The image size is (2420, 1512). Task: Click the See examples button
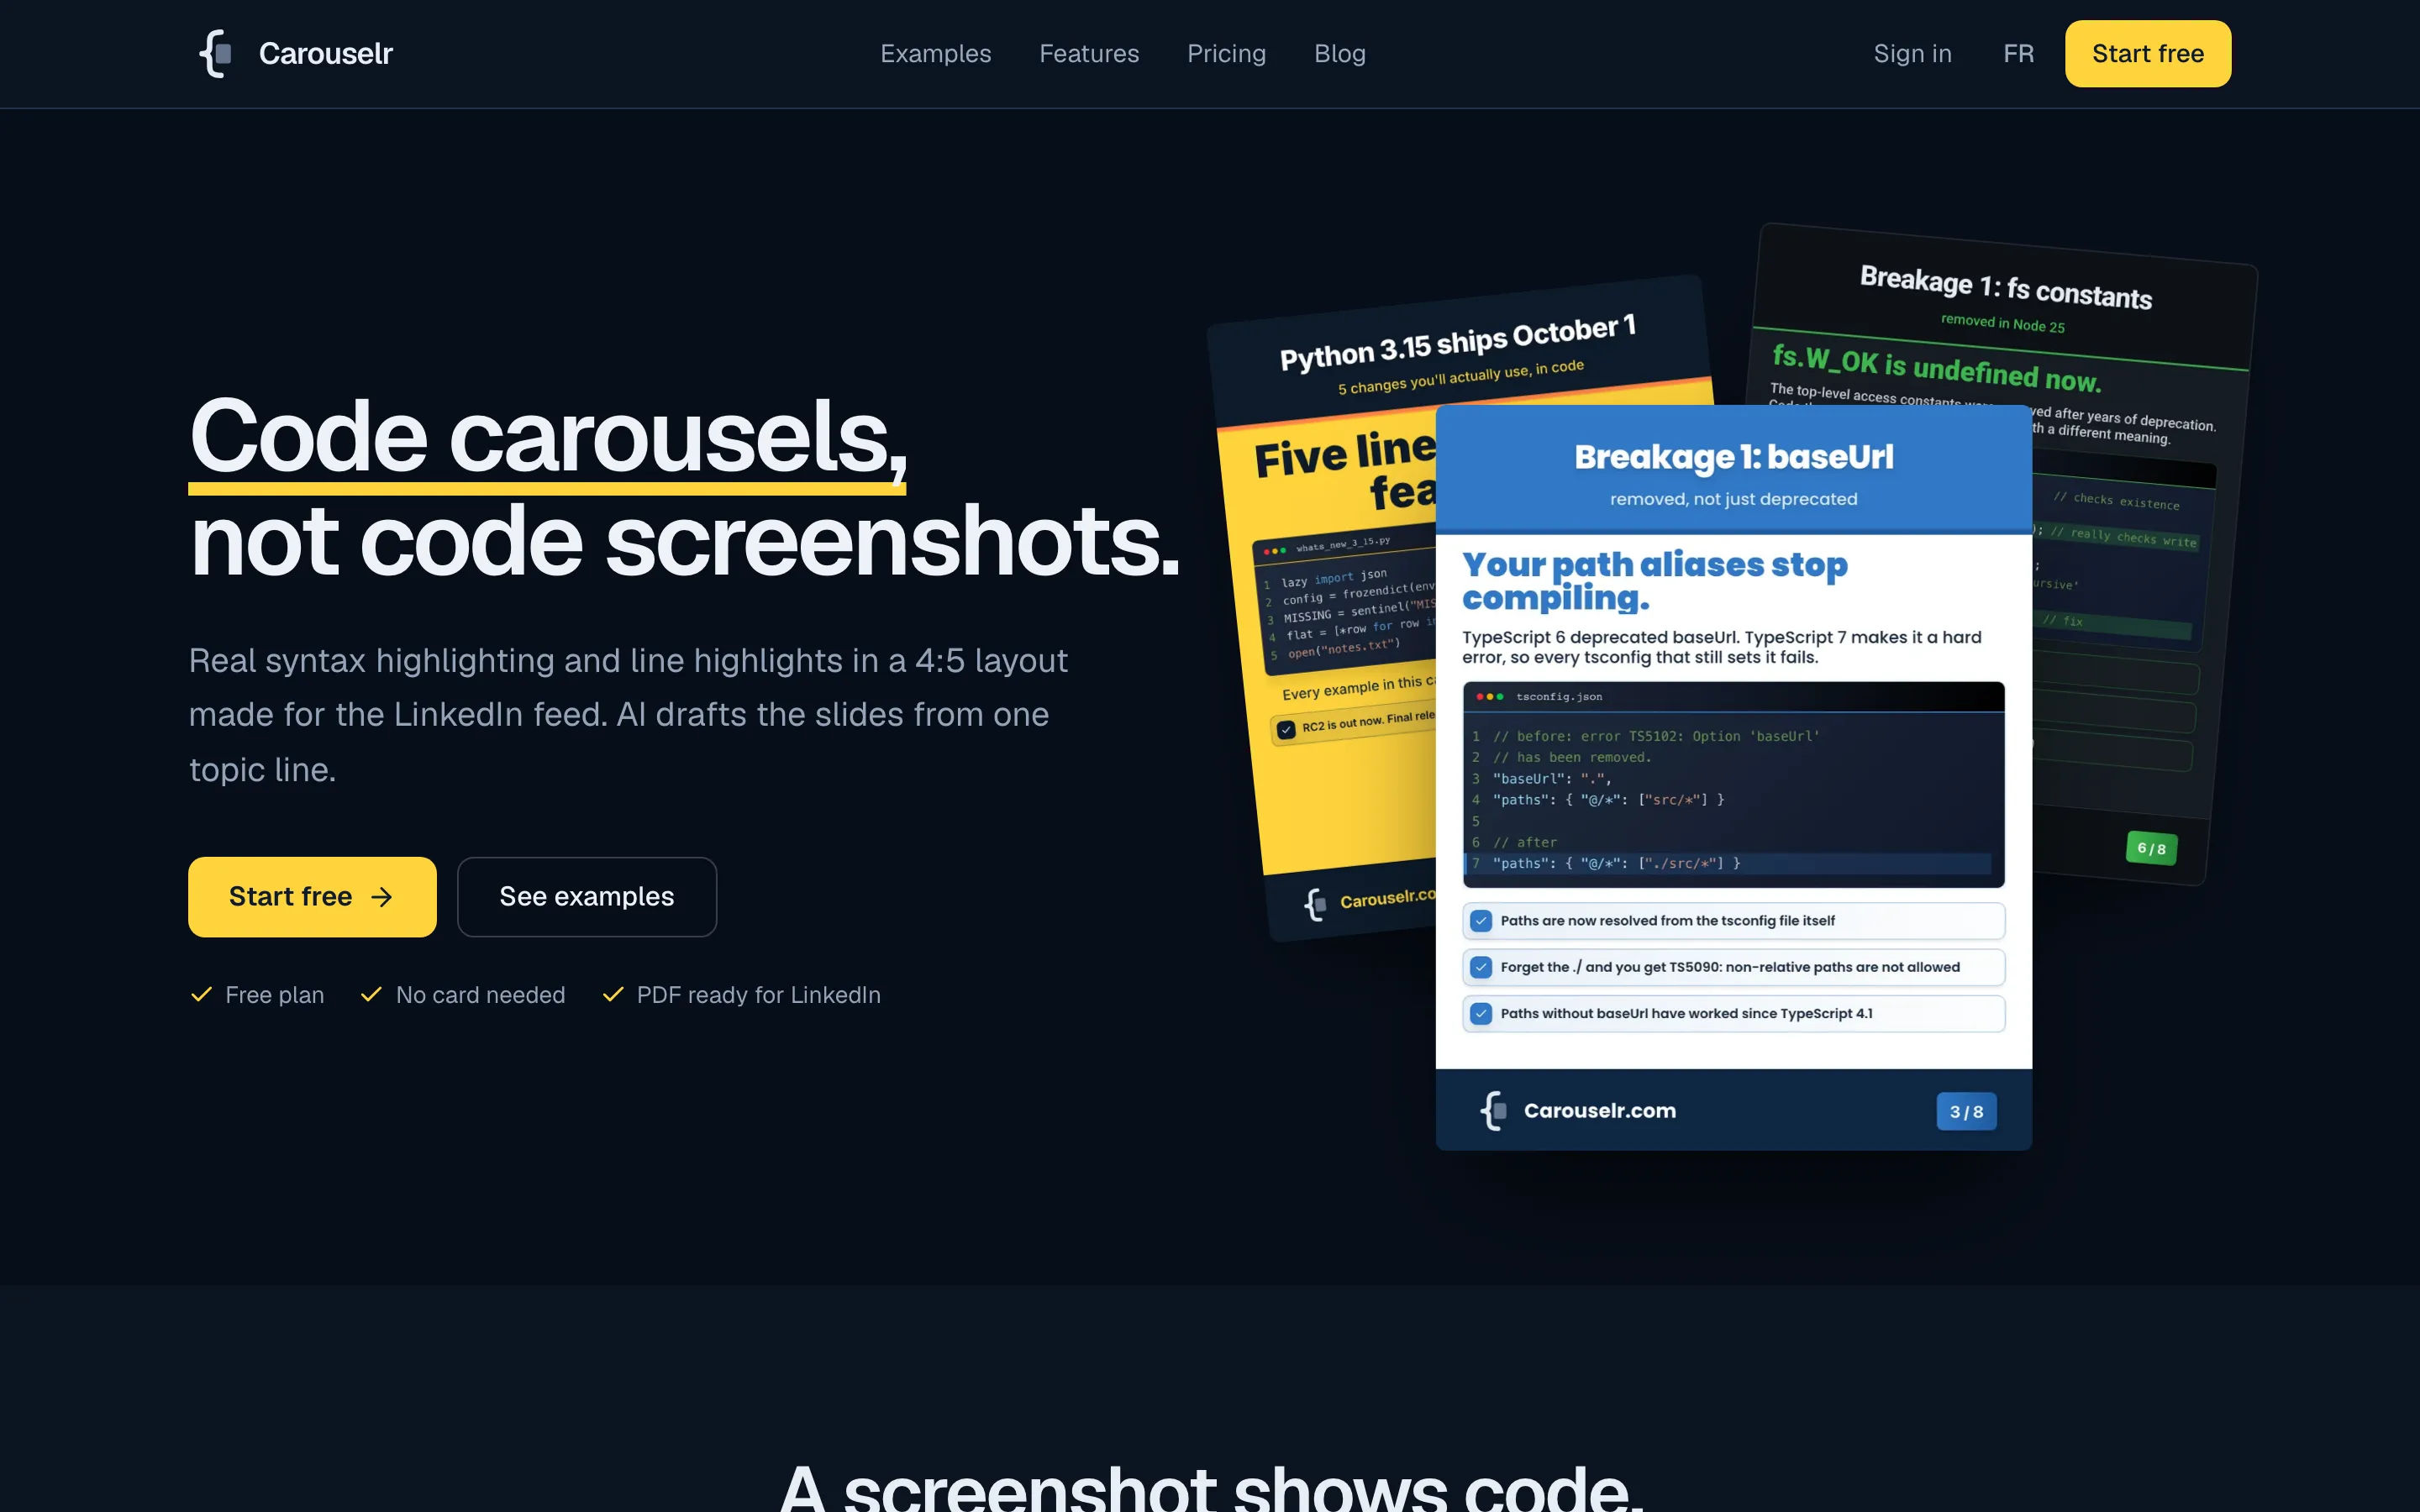point(587,896)
